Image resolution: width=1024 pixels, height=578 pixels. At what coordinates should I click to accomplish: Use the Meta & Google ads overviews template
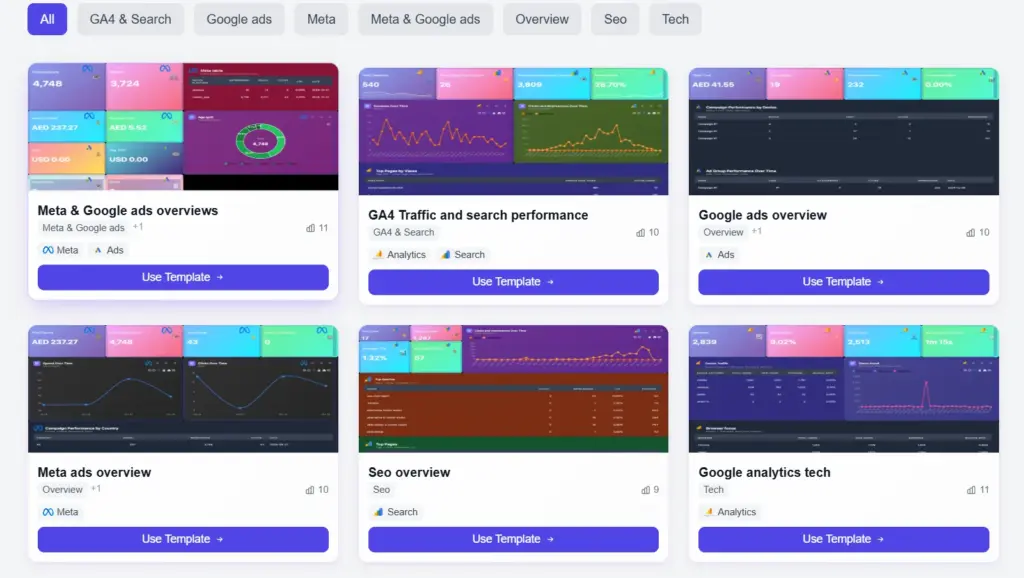click(183, 277)
